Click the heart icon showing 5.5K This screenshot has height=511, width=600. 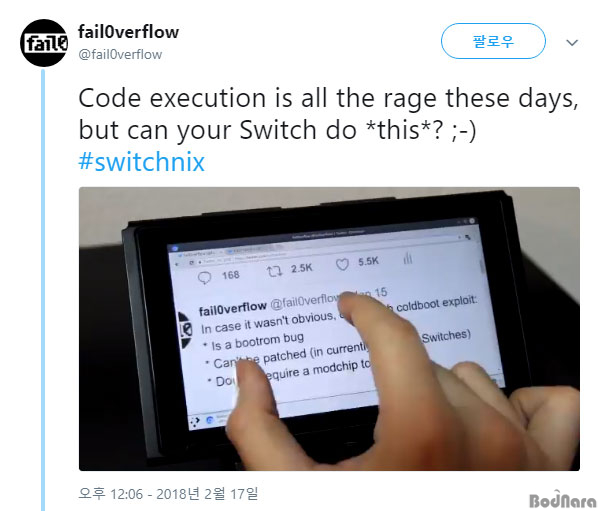tap(342, 264)
